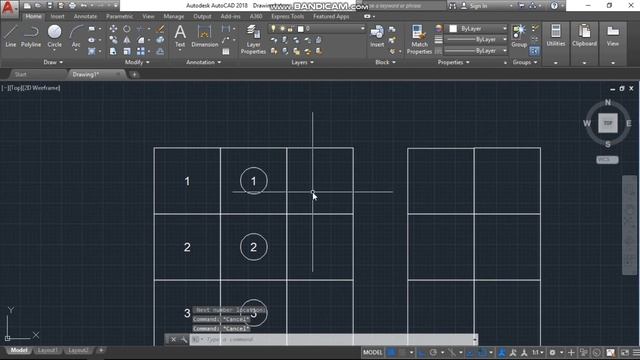Click the new drawing tab plus button

pos(134,74)
